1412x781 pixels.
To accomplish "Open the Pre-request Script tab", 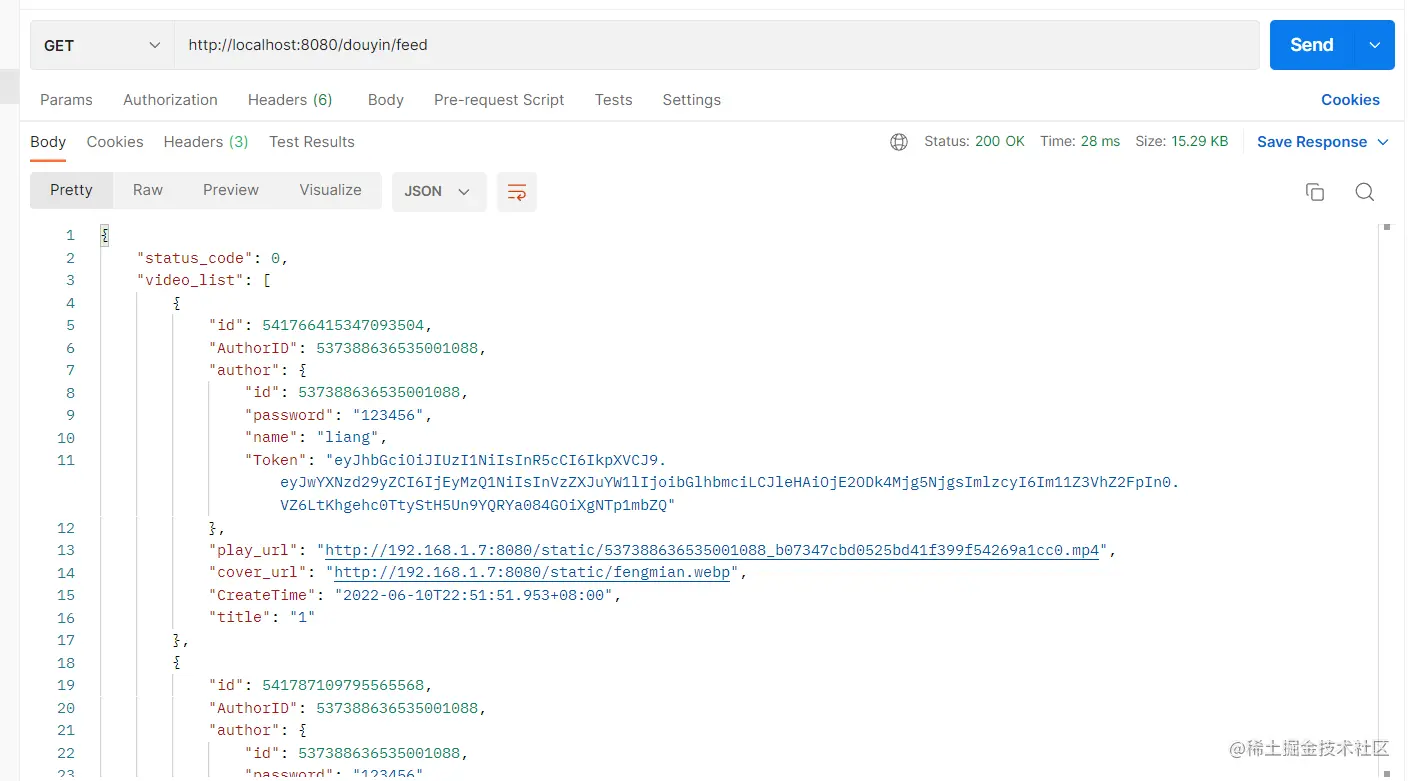I will 499,100.
